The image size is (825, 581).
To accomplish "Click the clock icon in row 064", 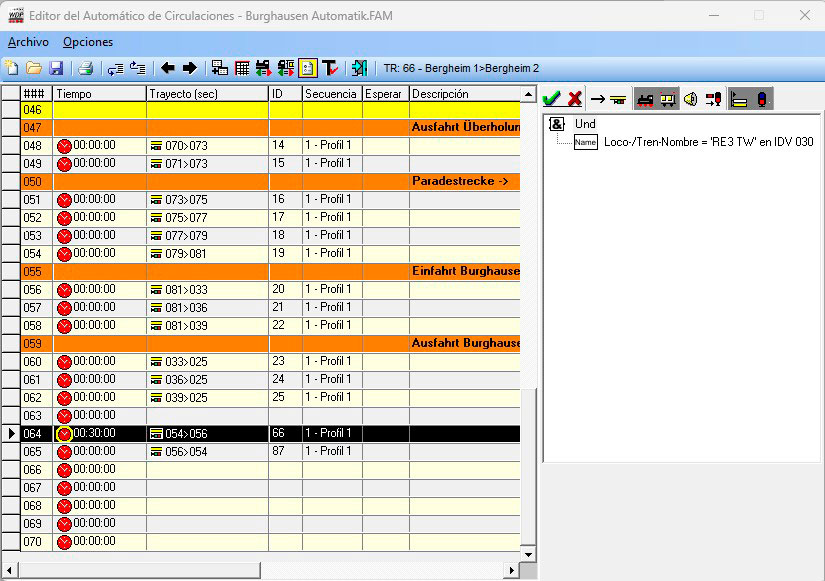I will click(x=65, y=434).
